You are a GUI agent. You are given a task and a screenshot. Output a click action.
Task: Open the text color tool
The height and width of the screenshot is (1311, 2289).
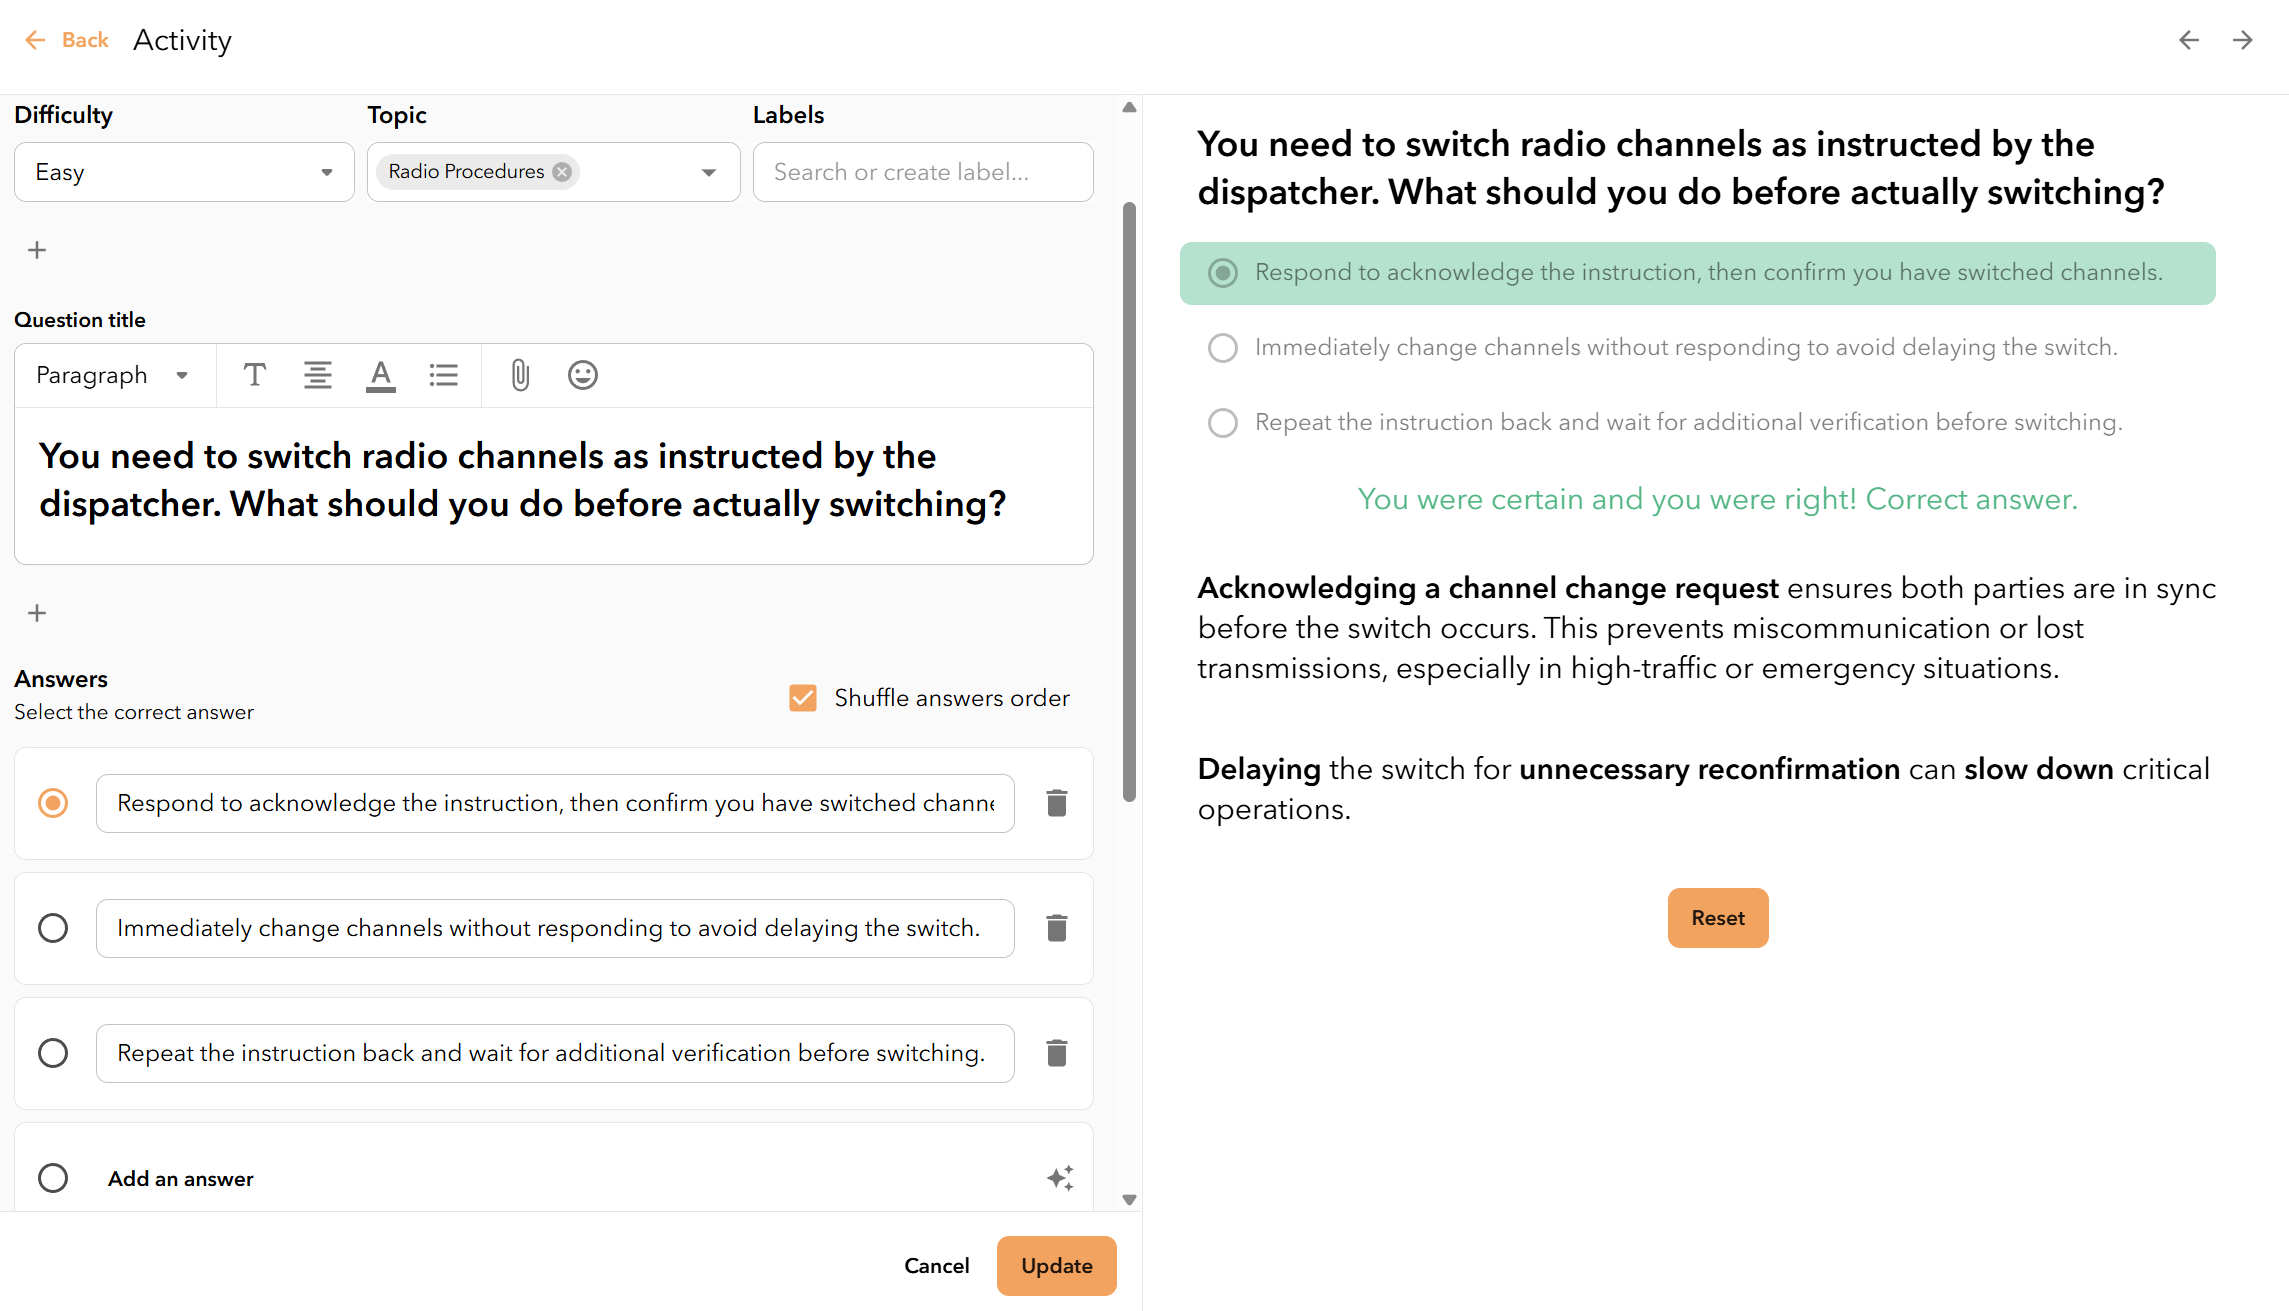[381, 375]
